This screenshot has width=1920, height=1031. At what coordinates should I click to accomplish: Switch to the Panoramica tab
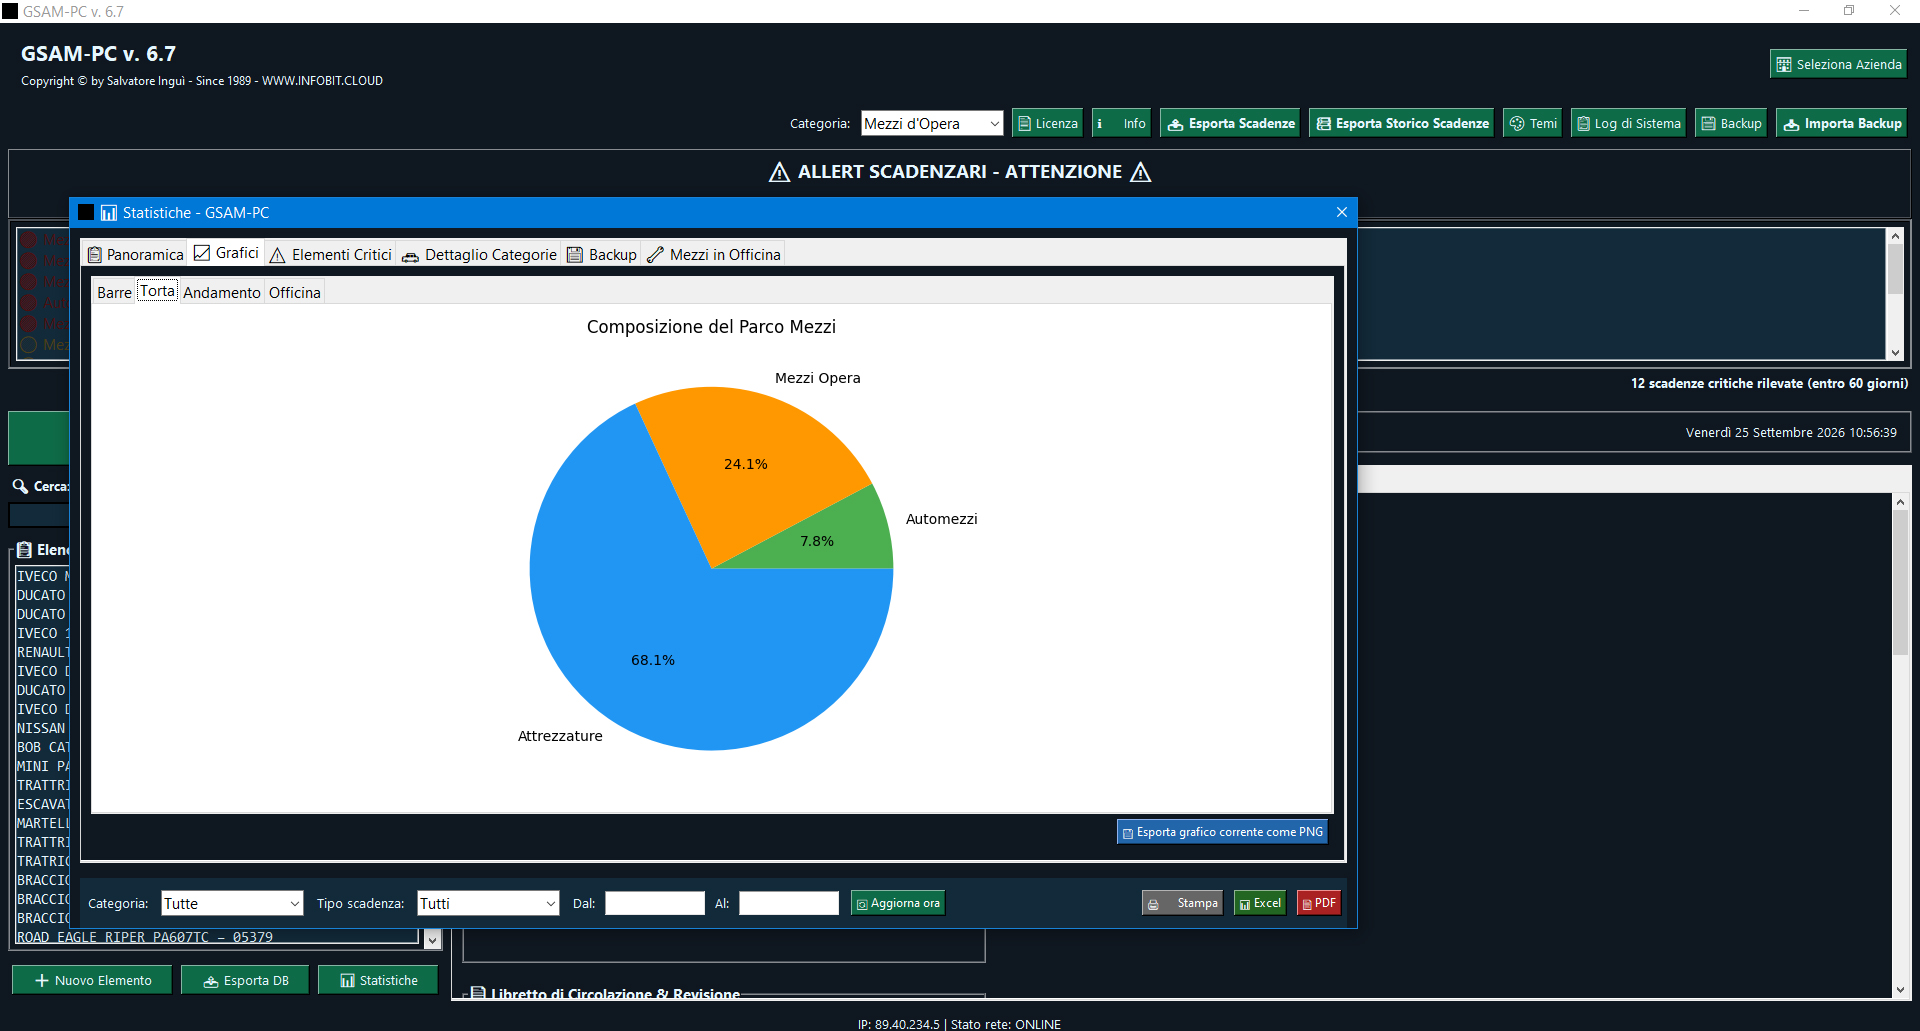(x=135, y=254)
